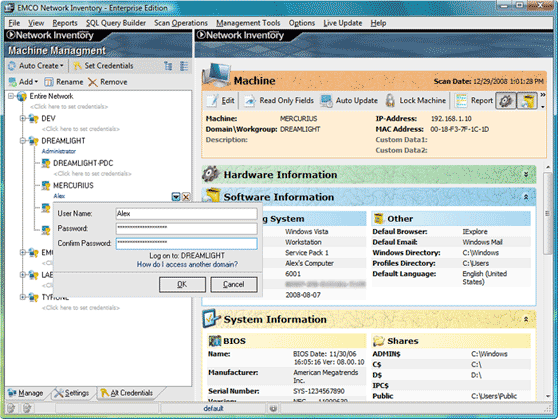Click the Shares folder icon
Screen dimensions: 558x419
coord(378,341)
